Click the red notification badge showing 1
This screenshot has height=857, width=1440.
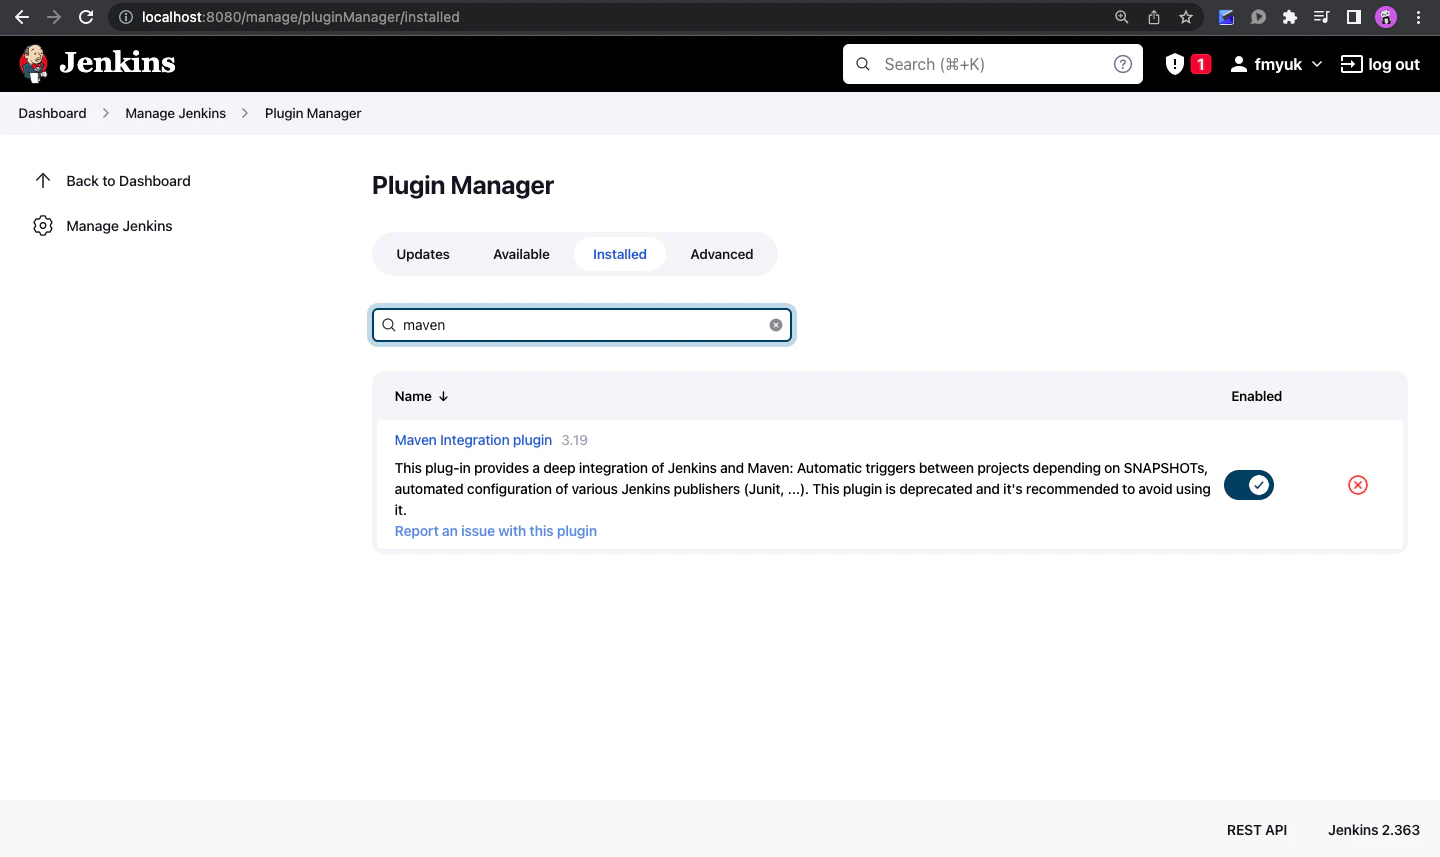(1201, 64)
